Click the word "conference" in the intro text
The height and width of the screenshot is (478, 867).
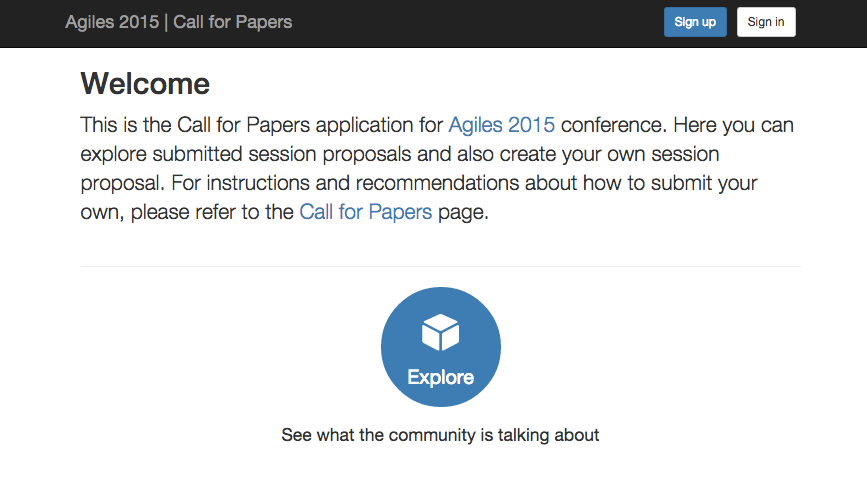611,125
